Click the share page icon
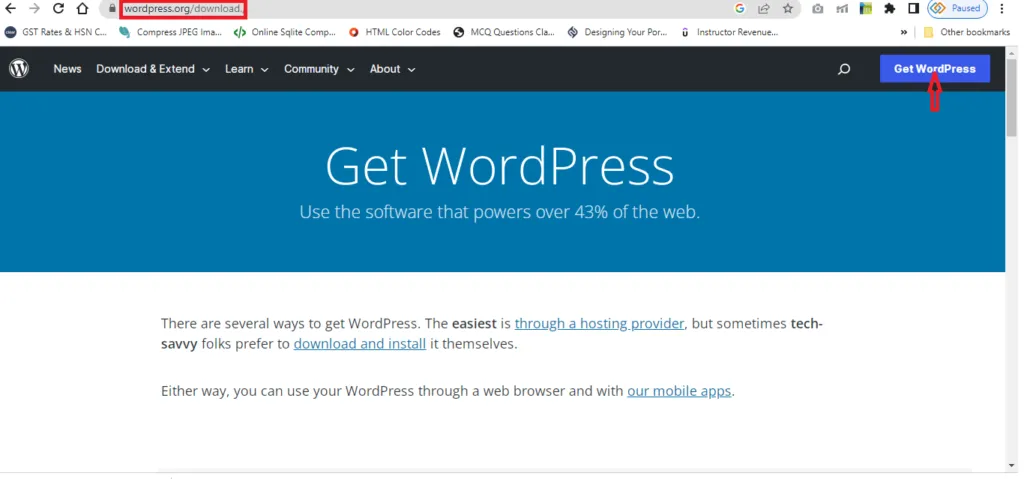The image size is (1024, 479). pyautogui.click(x=763, y=8)
